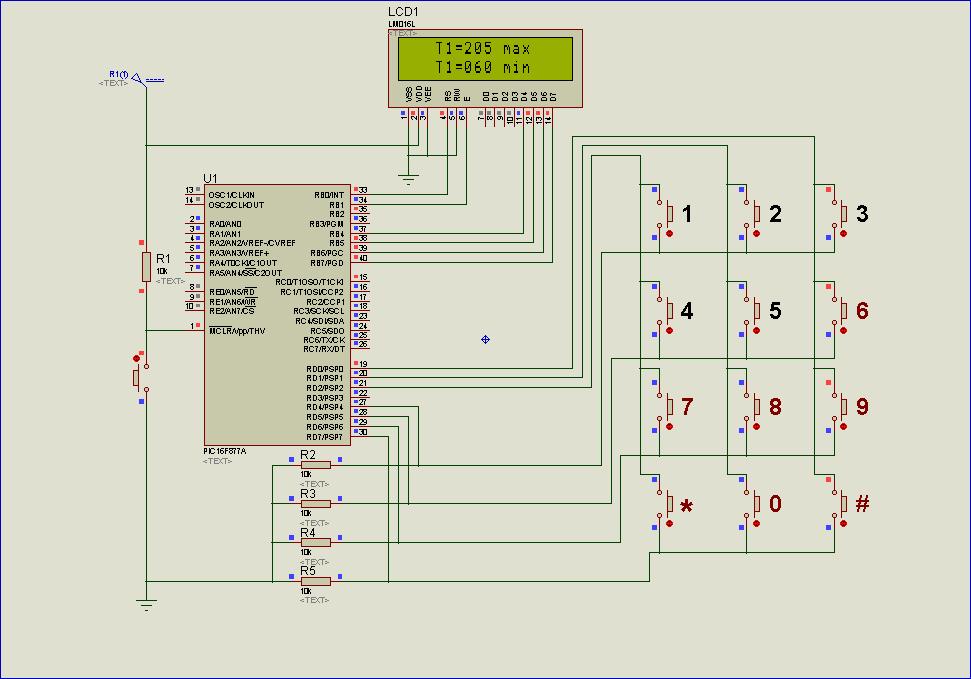Toggle red latch dot of key 5
971x679 pixels.
[756, 330]
